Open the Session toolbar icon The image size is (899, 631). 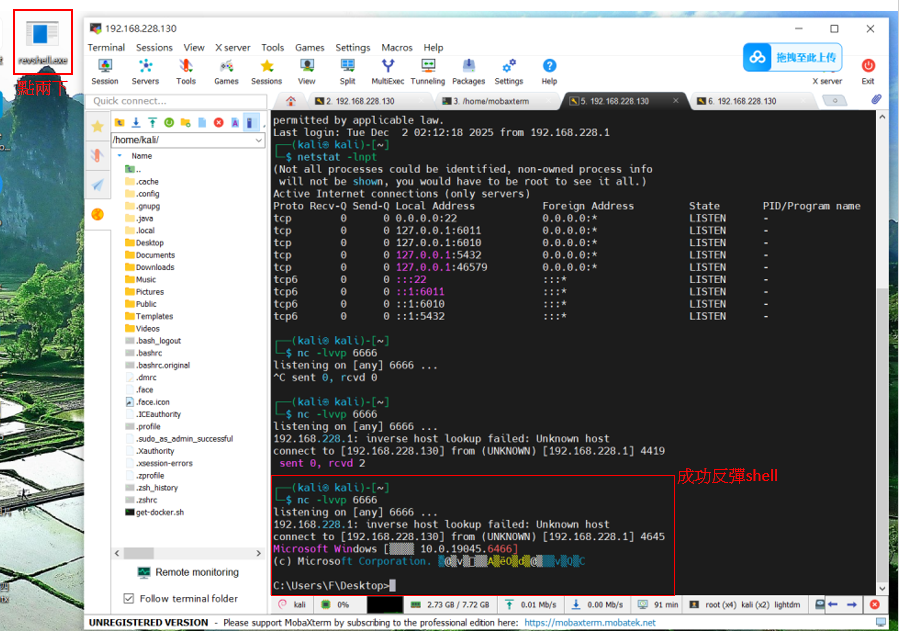click(x=105, y=72)
